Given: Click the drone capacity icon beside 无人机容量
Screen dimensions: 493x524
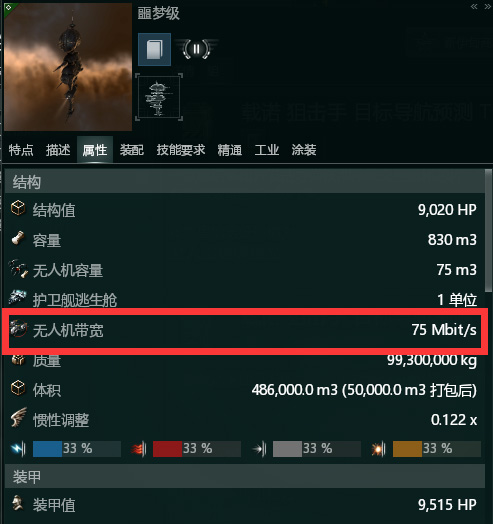Looking at the screenshot, I should tap(18, 269).
